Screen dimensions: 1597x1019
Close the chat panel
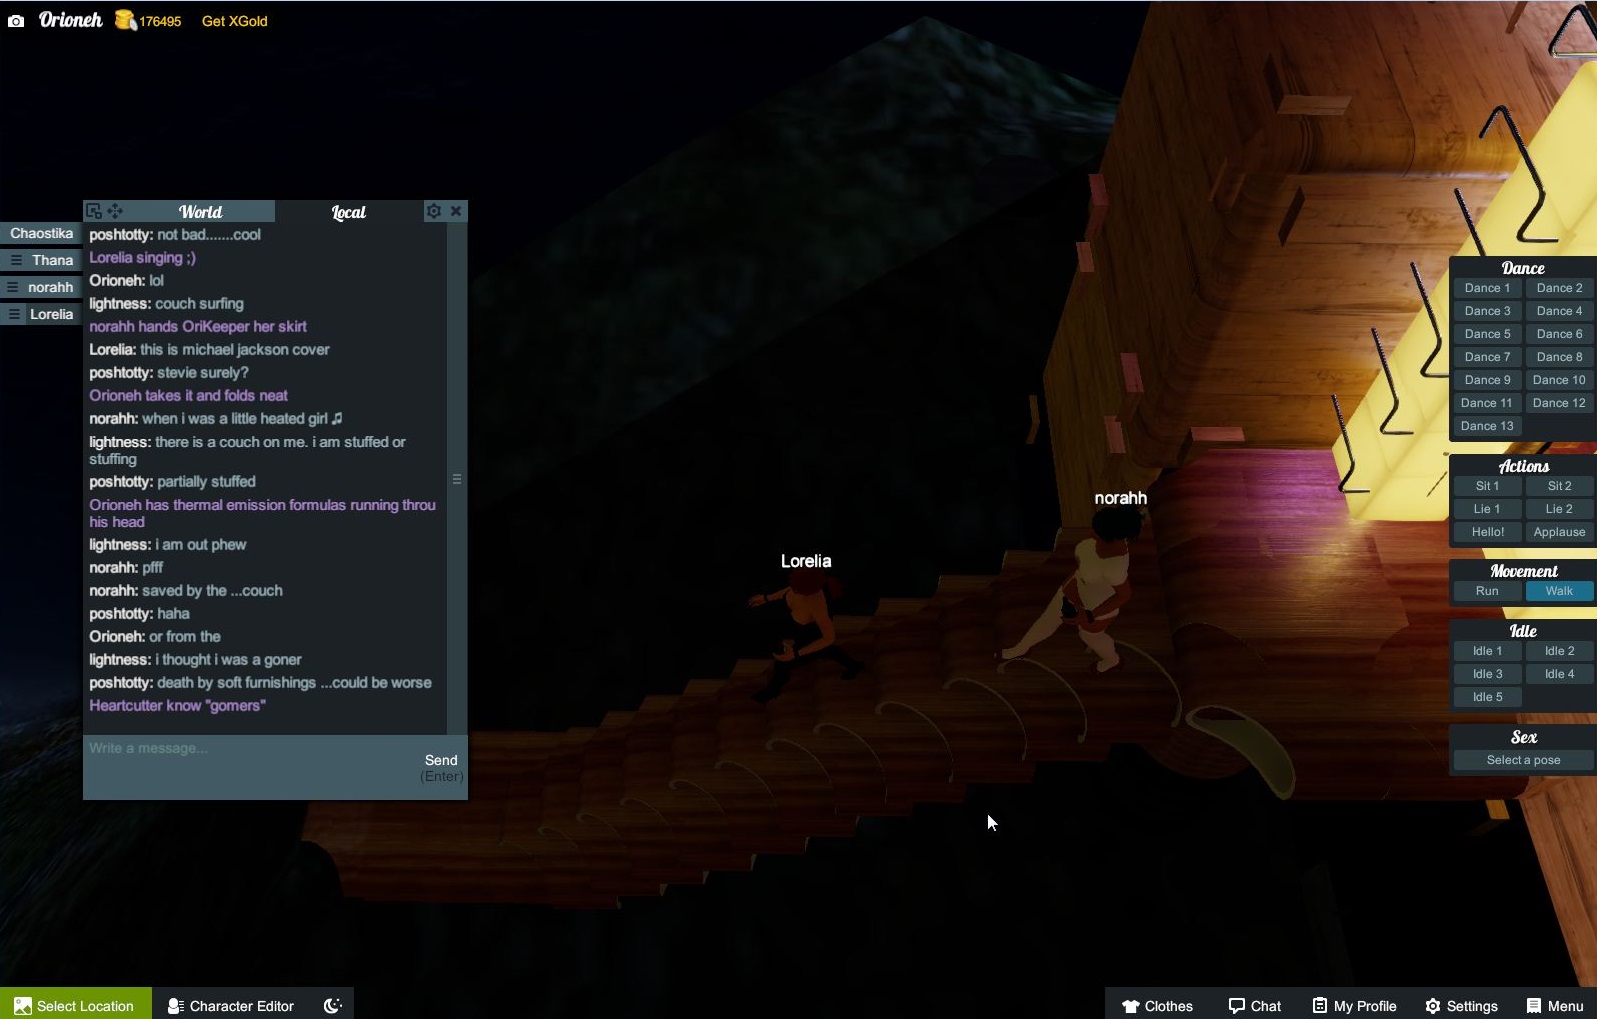(456, 211)
